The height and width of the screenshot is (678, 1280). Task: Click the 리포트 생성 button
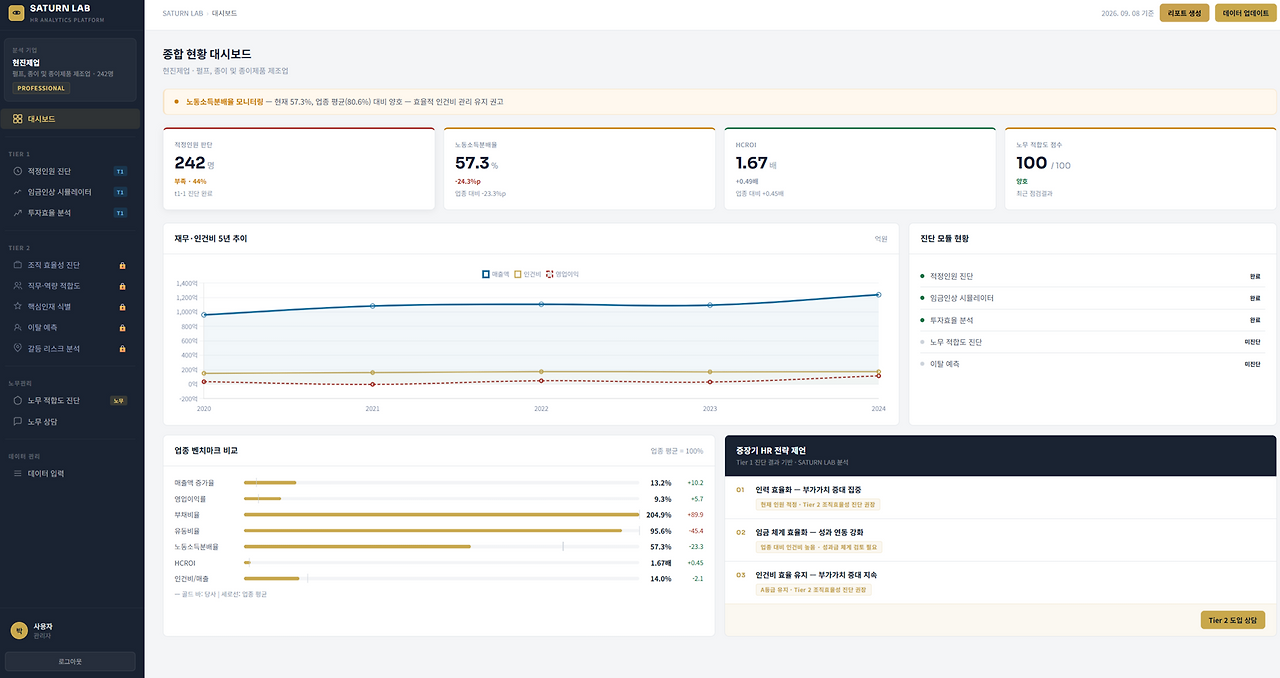tap(1185, 13)
